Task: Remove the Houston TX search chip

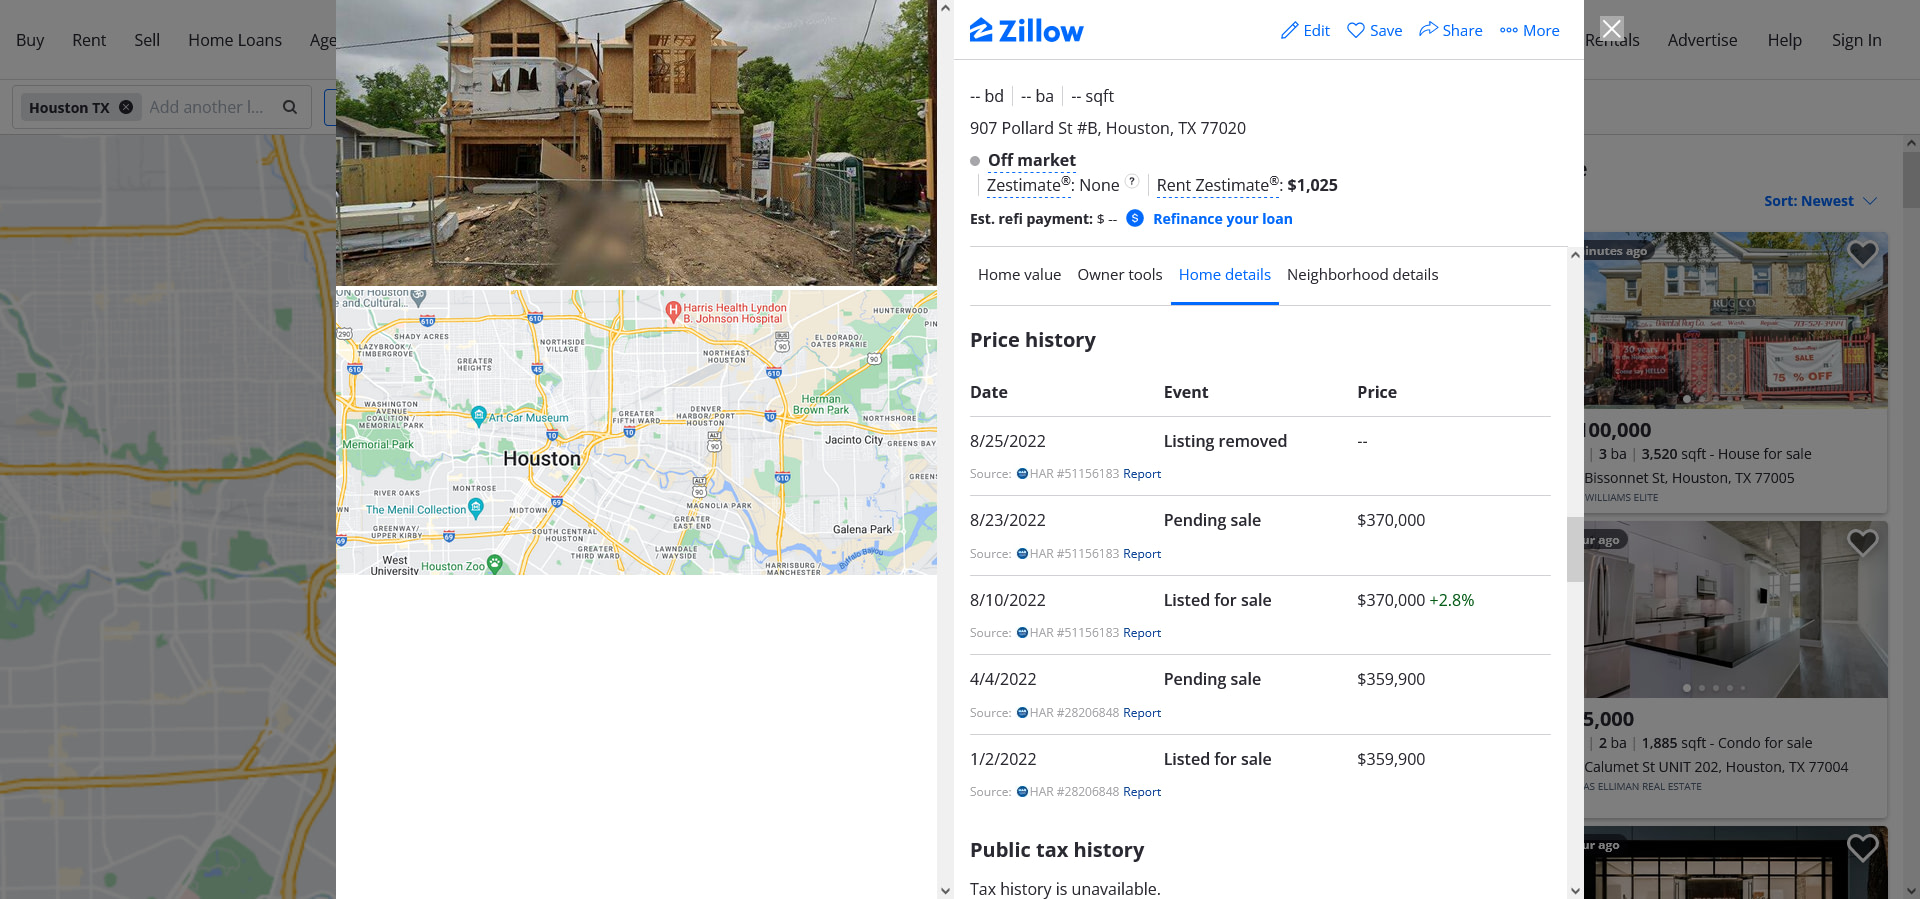Action: coord(126,107)
